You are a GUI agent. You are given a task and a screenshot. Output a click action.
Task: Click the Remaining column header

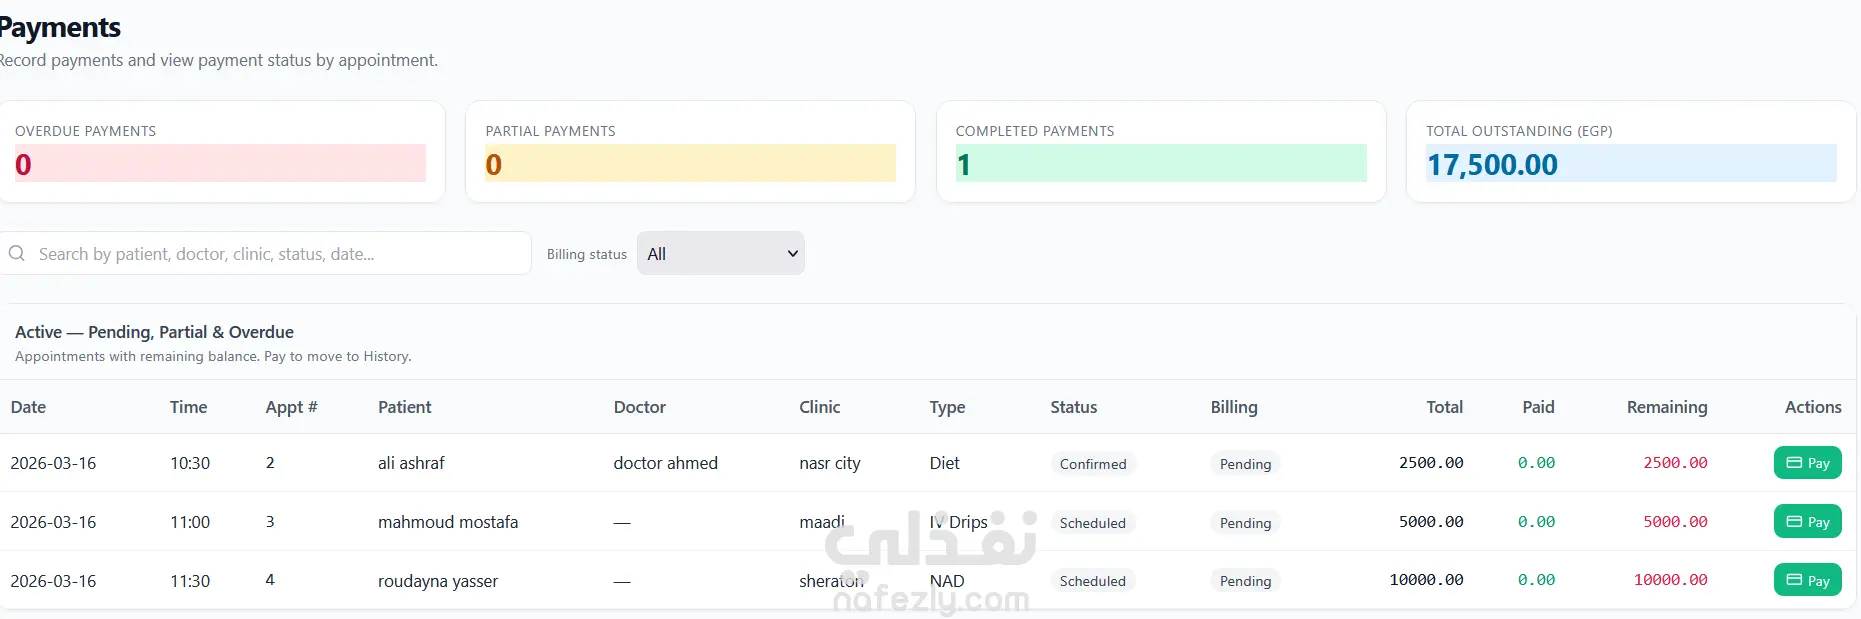pyautogui.click(x=1666, y=407)
